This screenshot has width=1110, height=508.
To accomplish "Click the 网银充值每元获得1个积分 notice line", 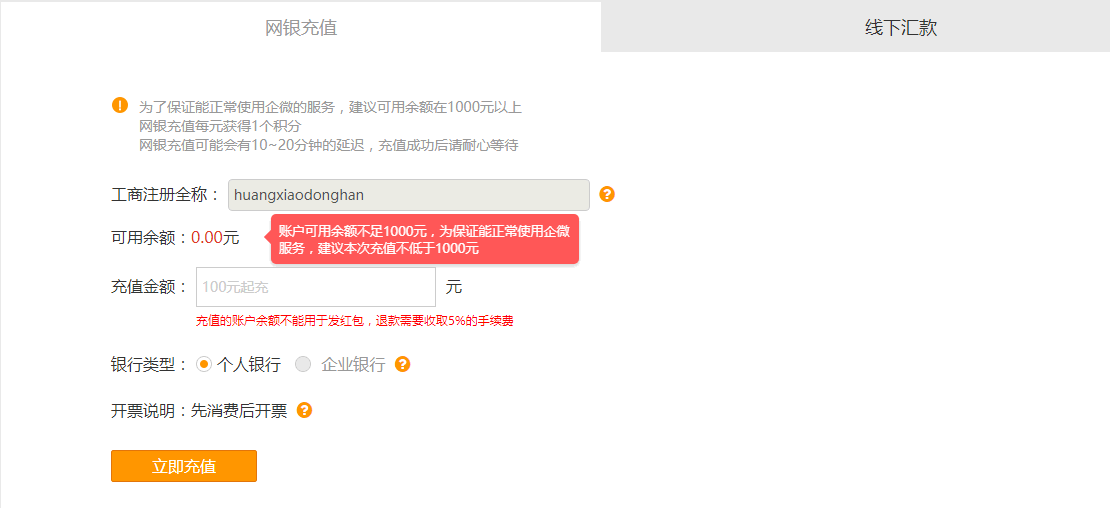I will pyautogui.click(x=220, y=127).
